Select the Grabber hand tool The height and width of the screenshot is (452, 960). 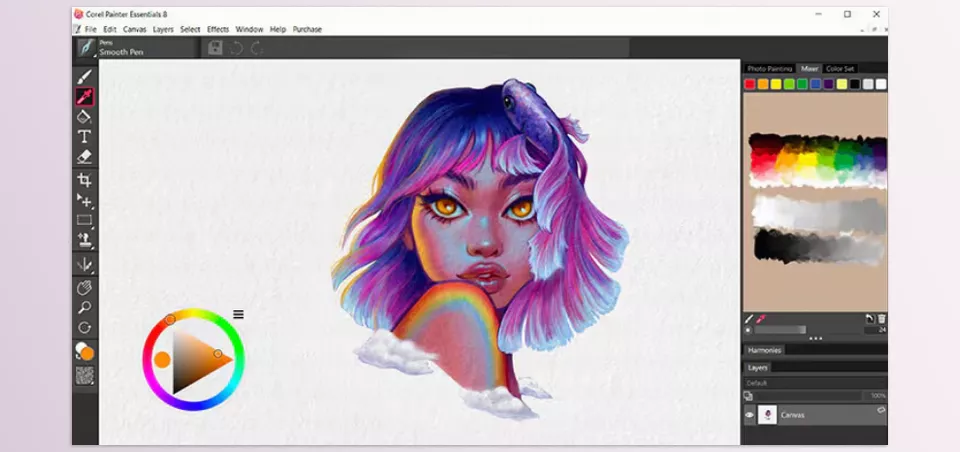(84, 288)
